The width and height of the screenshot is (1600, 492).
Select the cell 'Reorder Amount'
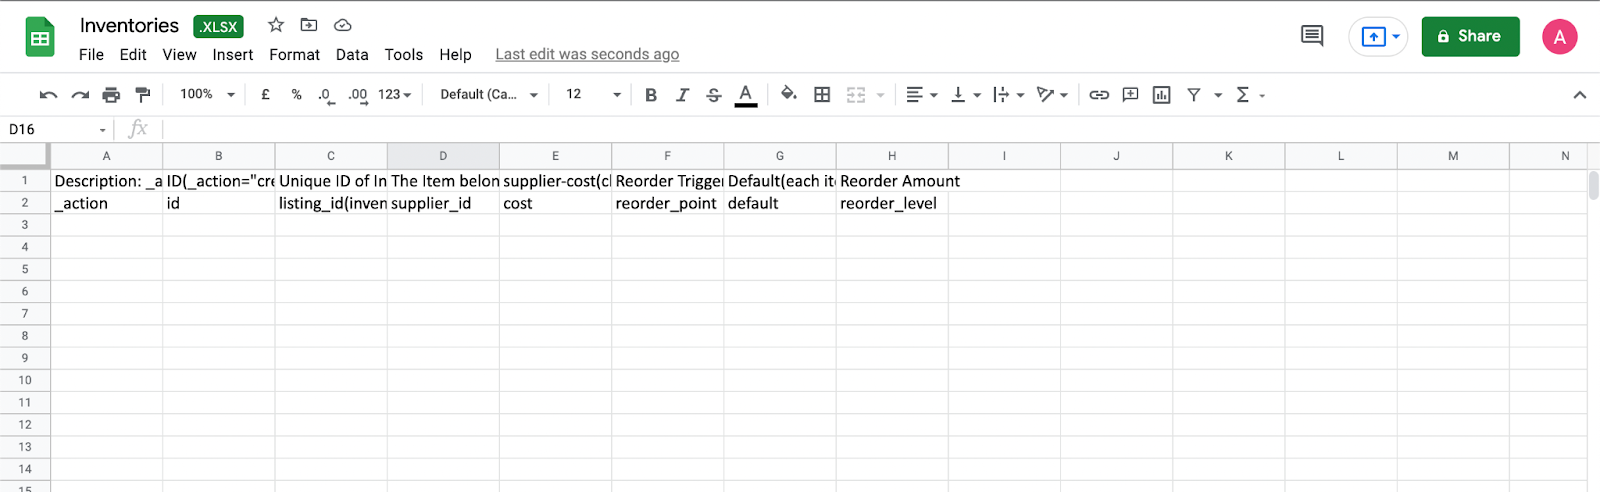pyautogui.click(x=892, y=181)
